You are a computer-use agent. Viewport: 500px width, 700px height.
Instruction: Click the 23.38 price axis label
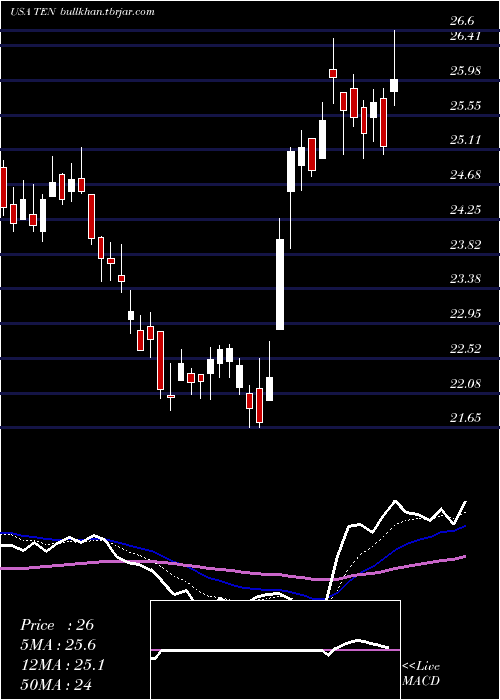pos(466,279)
